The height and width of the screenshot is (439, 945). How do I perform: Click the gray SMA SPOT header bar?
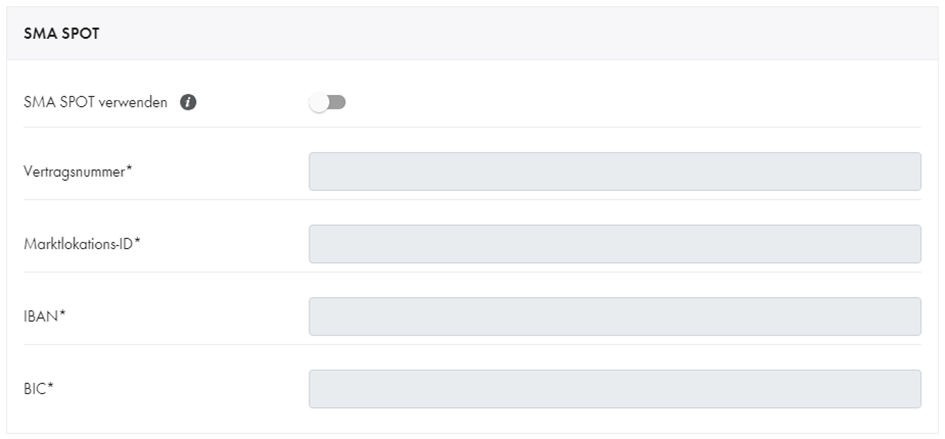[x=472, y=34]
